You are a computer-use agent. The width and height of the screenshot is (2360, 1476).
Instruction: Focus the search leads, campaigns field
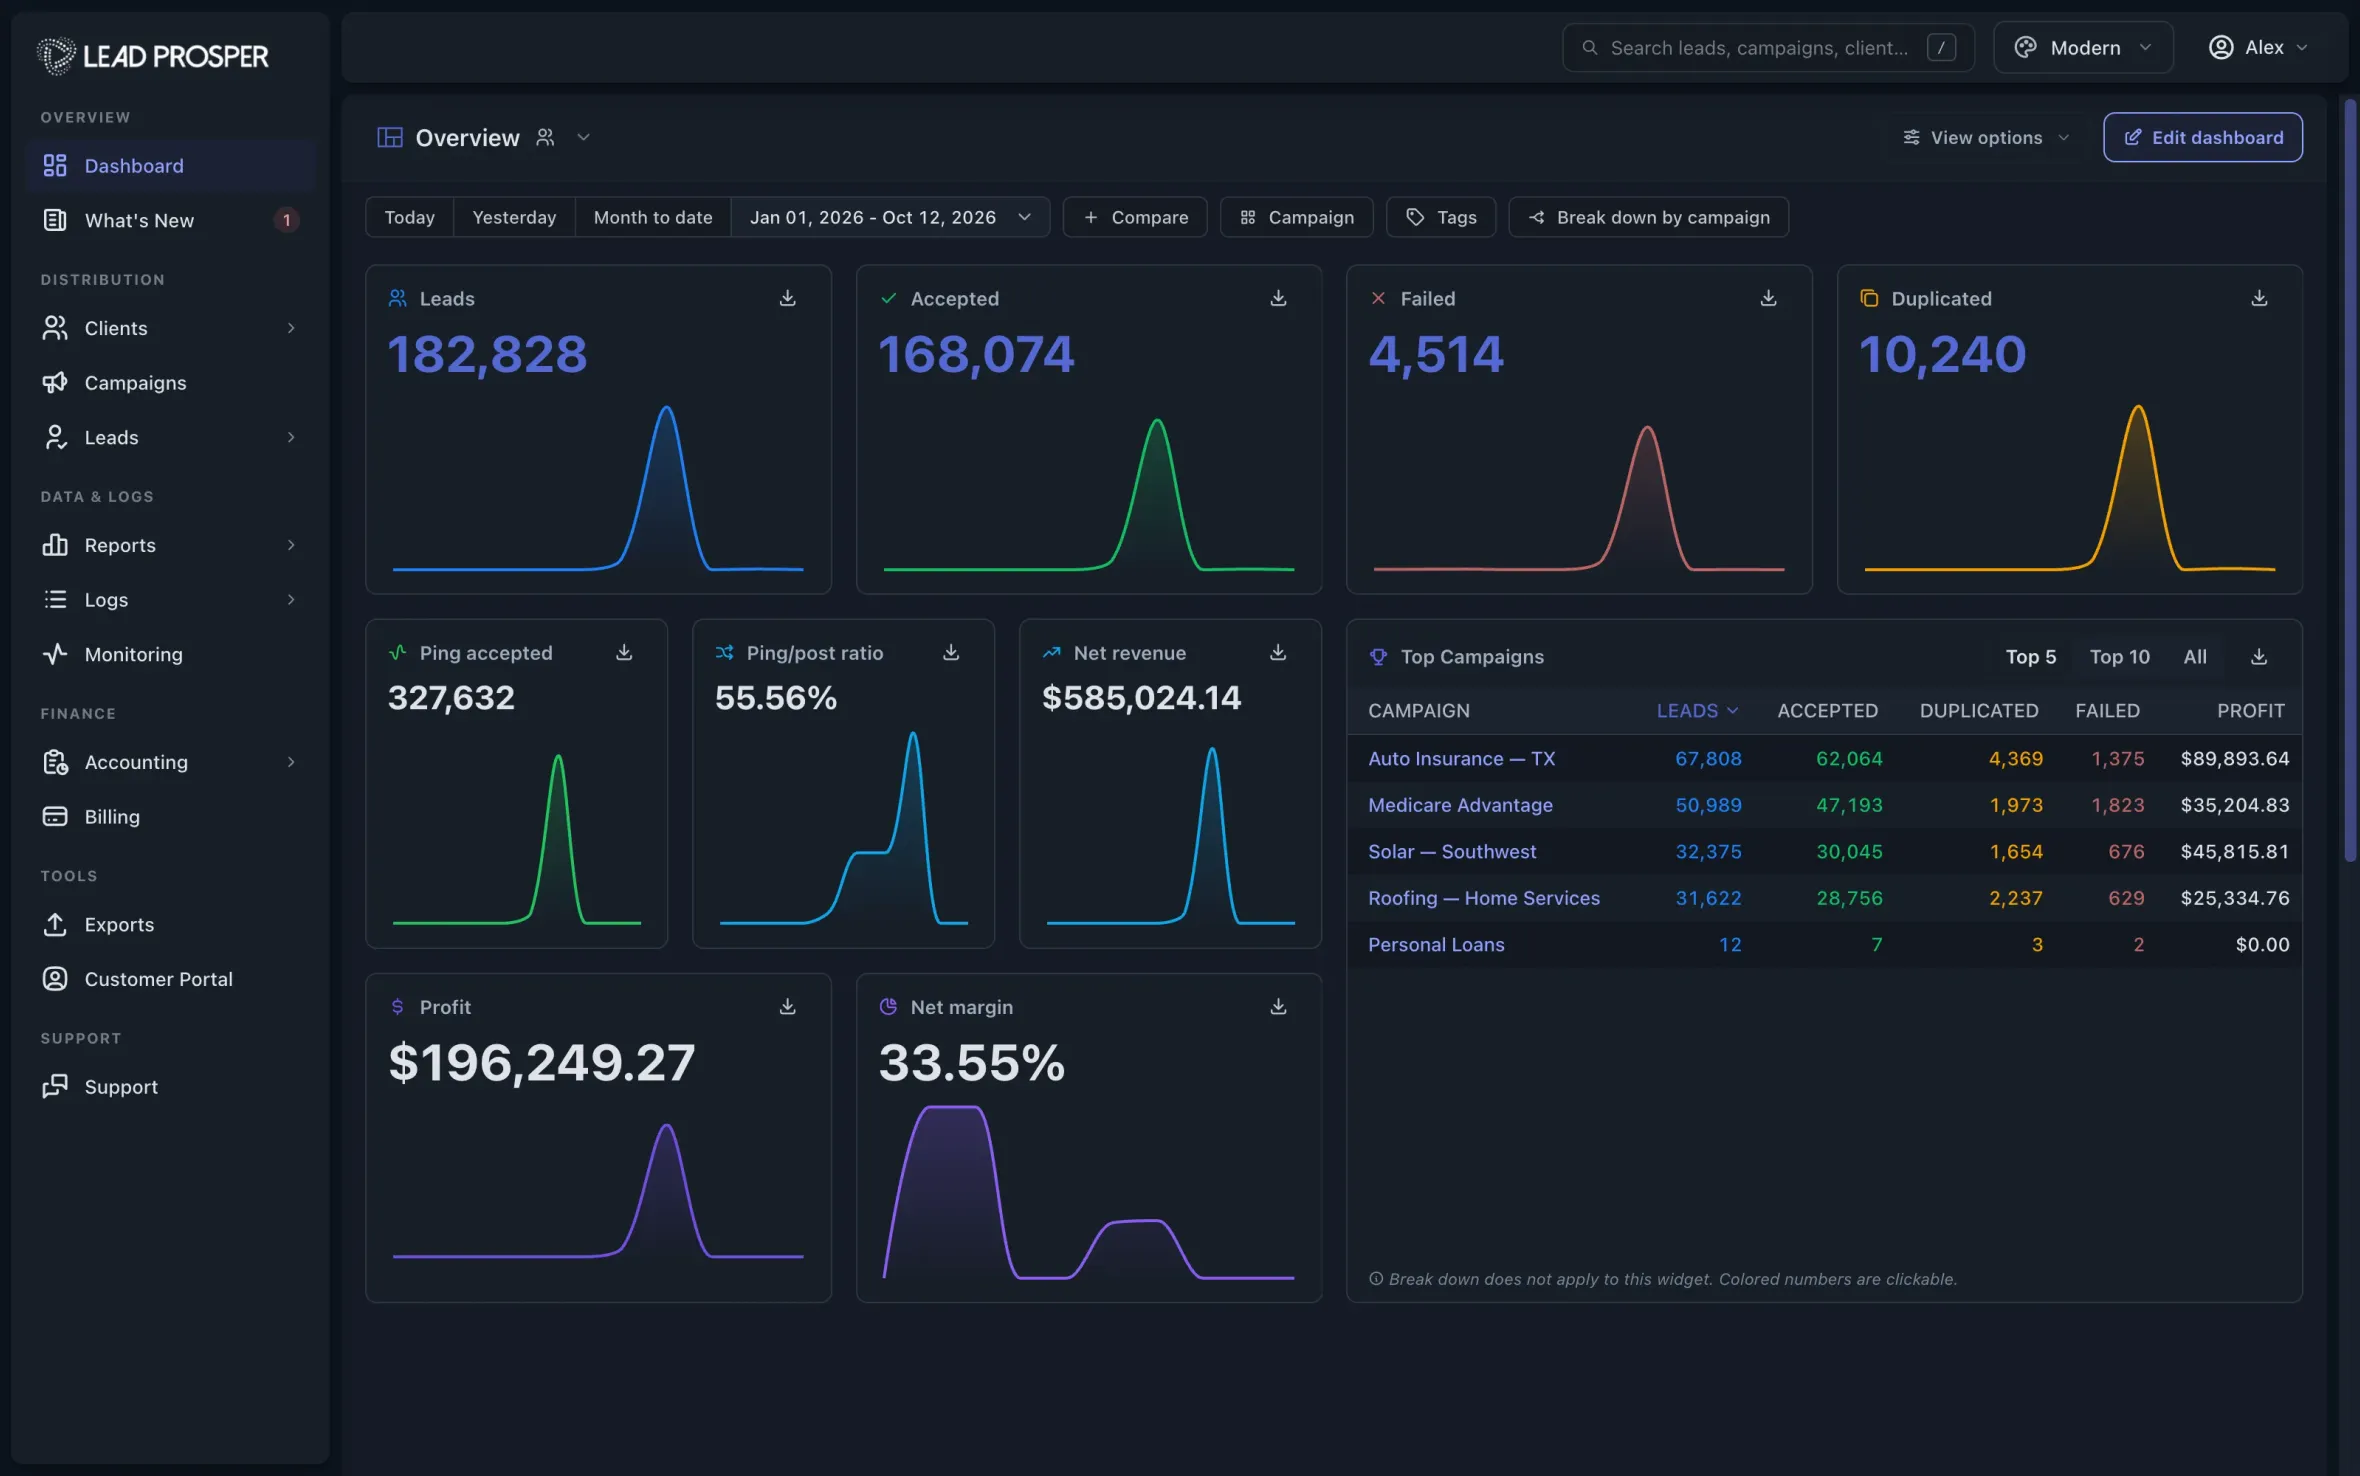(1768, 47)
